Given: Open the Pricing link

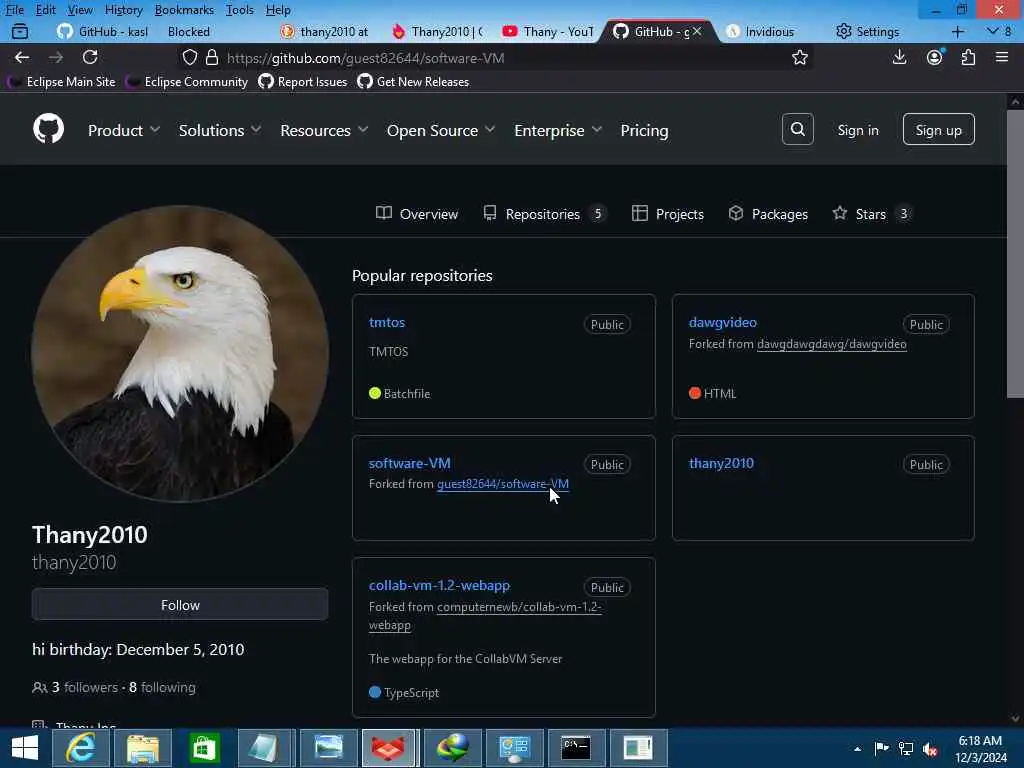Looking at the screenshot, I should (x=644, y=130).
